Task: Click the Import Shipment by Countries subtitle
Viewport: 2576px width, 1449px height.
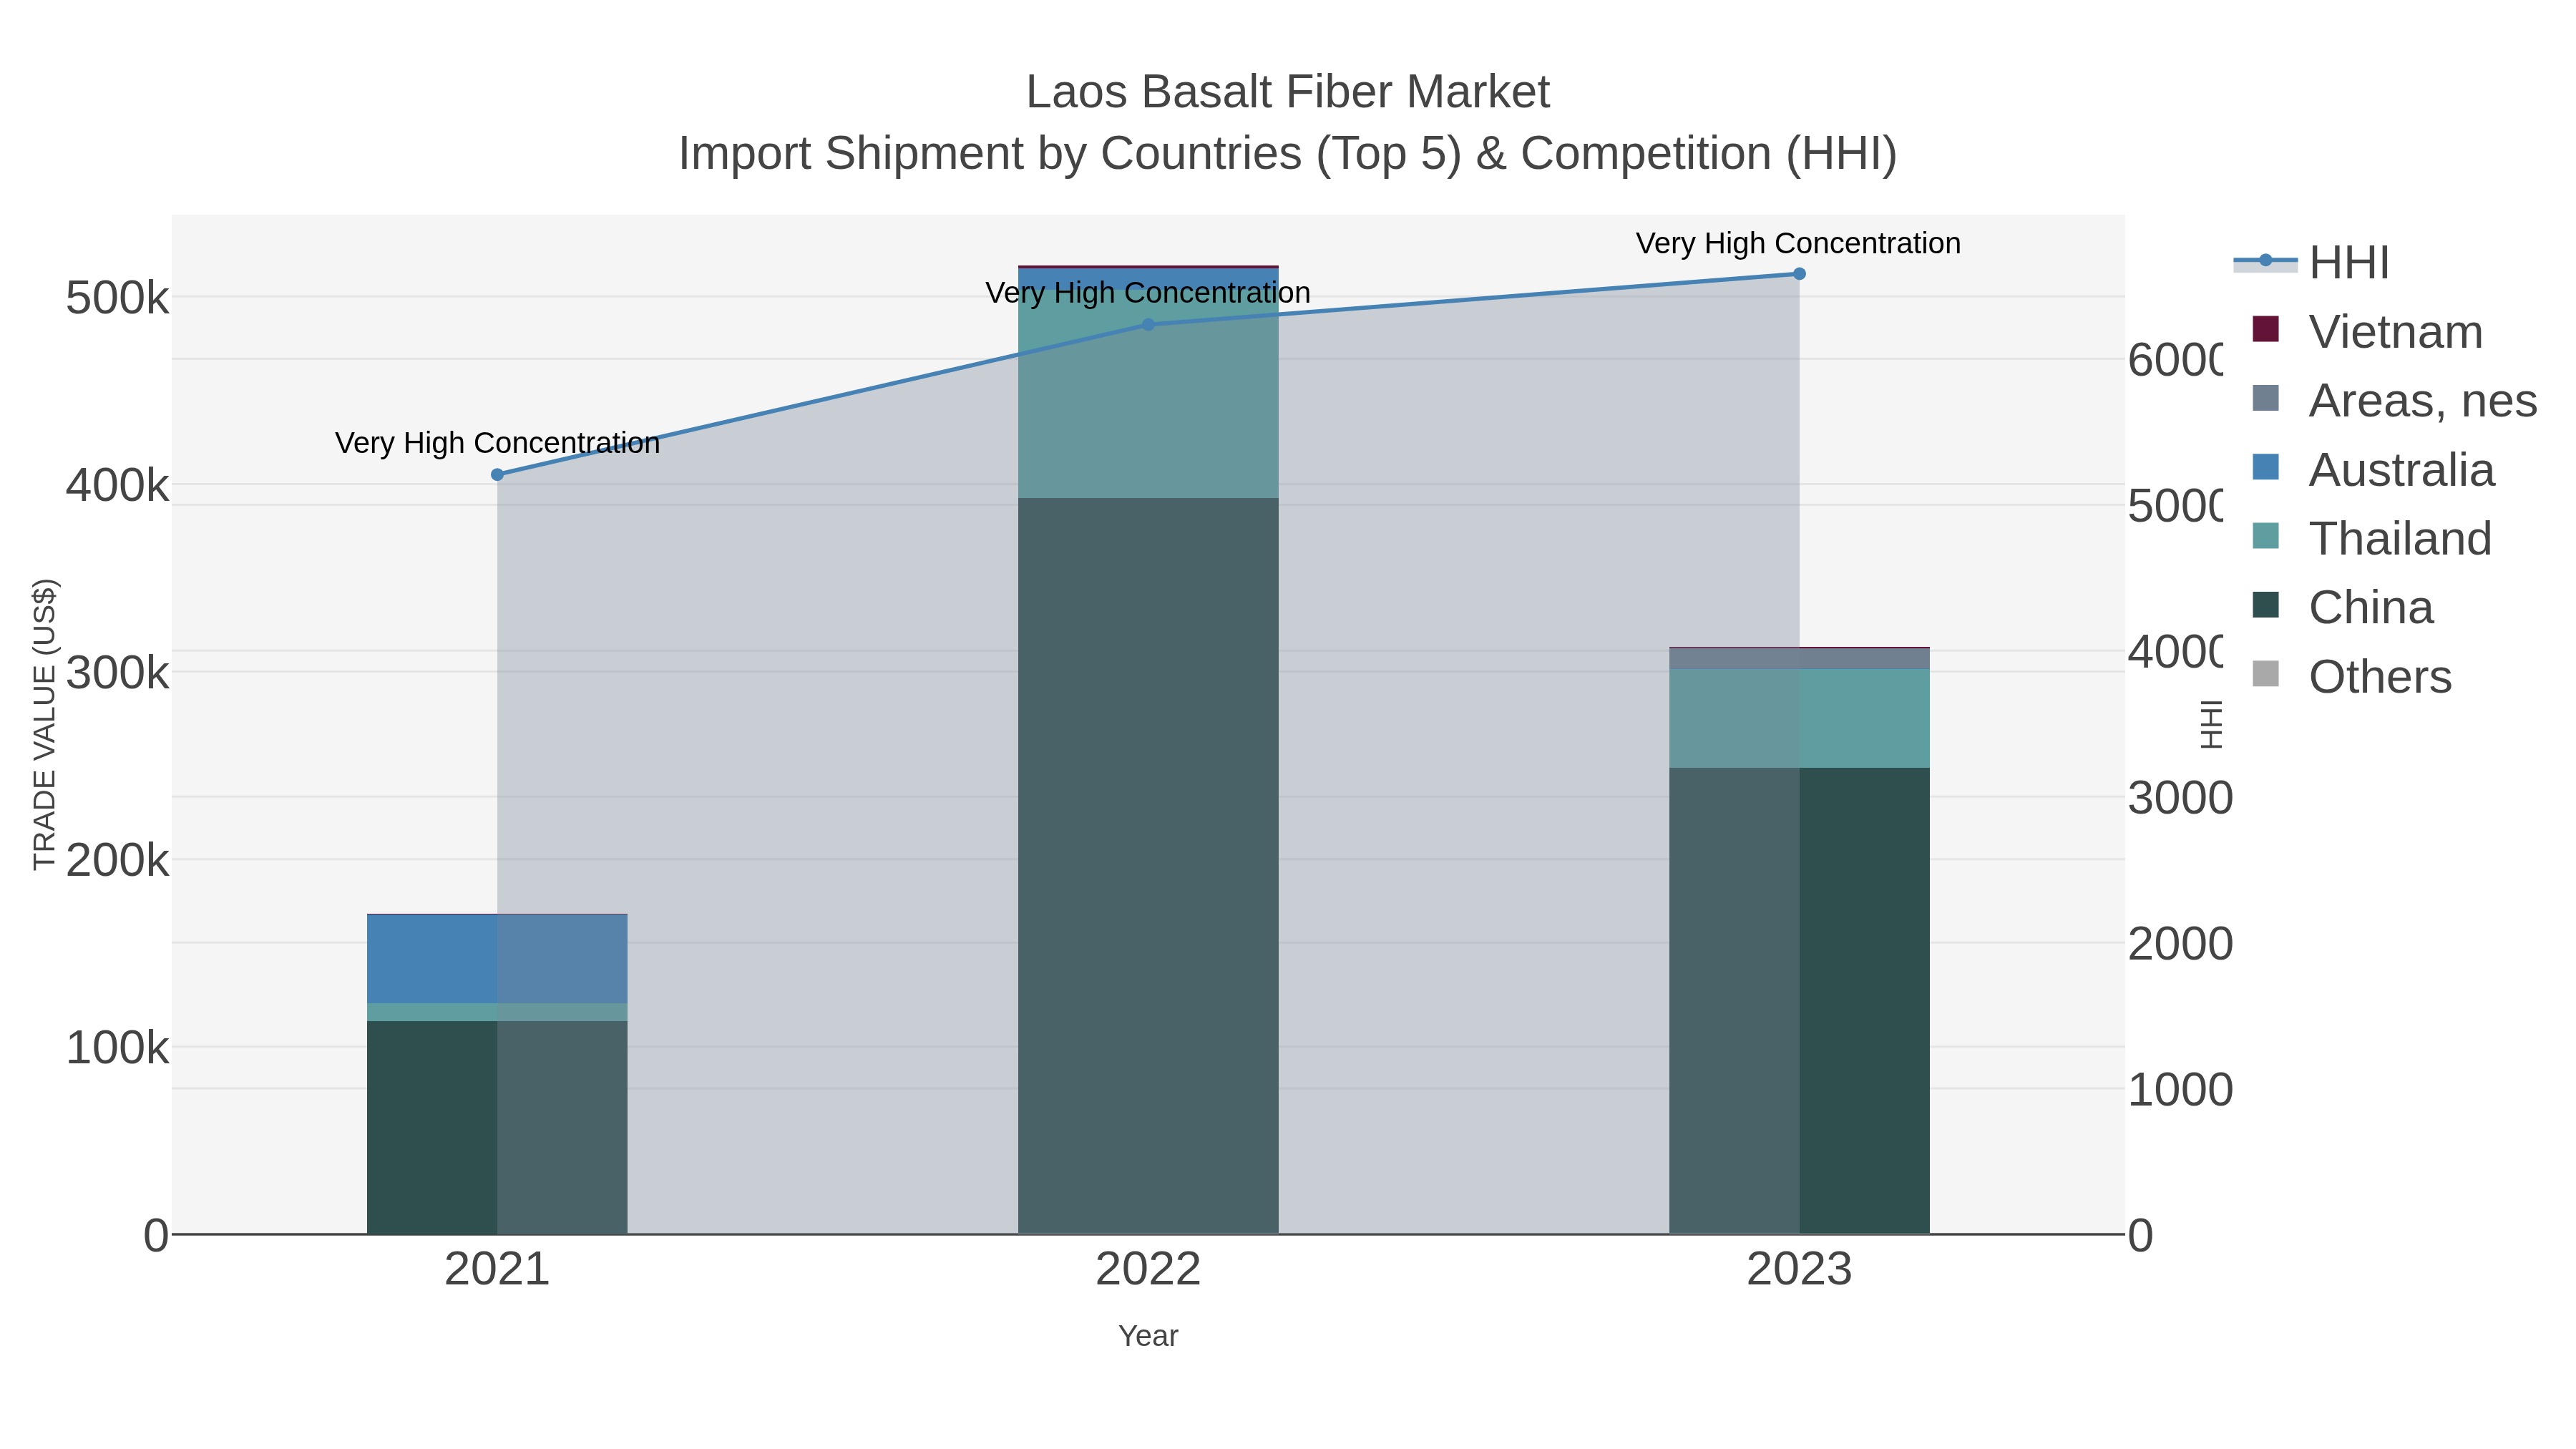Action: [x=1288, y=154]
